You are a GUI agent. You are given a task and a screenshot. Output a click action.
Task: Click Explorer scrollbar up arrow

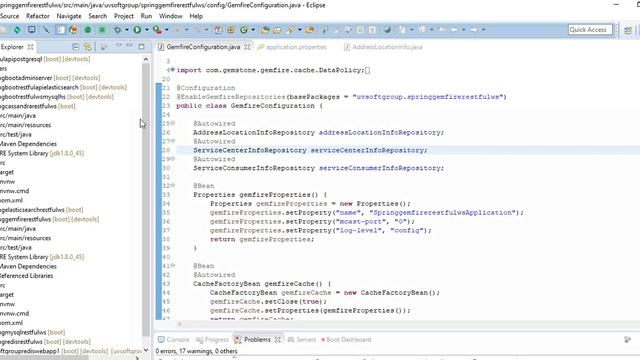tap(146, 59)
